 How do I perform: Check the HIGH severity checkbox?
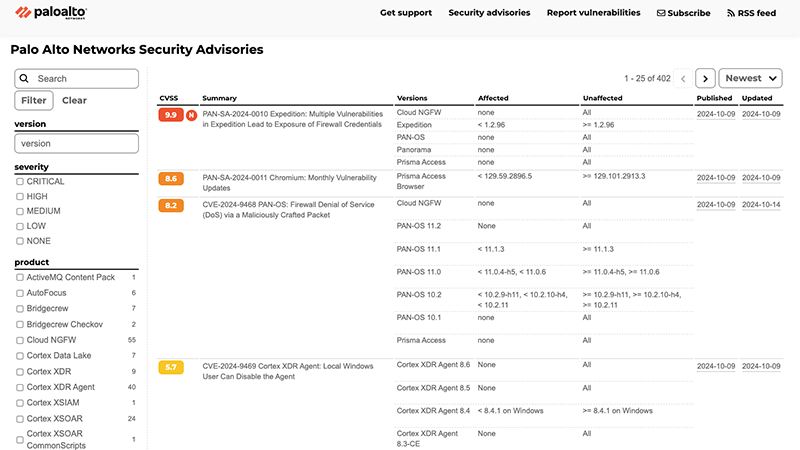pos(20,196)
